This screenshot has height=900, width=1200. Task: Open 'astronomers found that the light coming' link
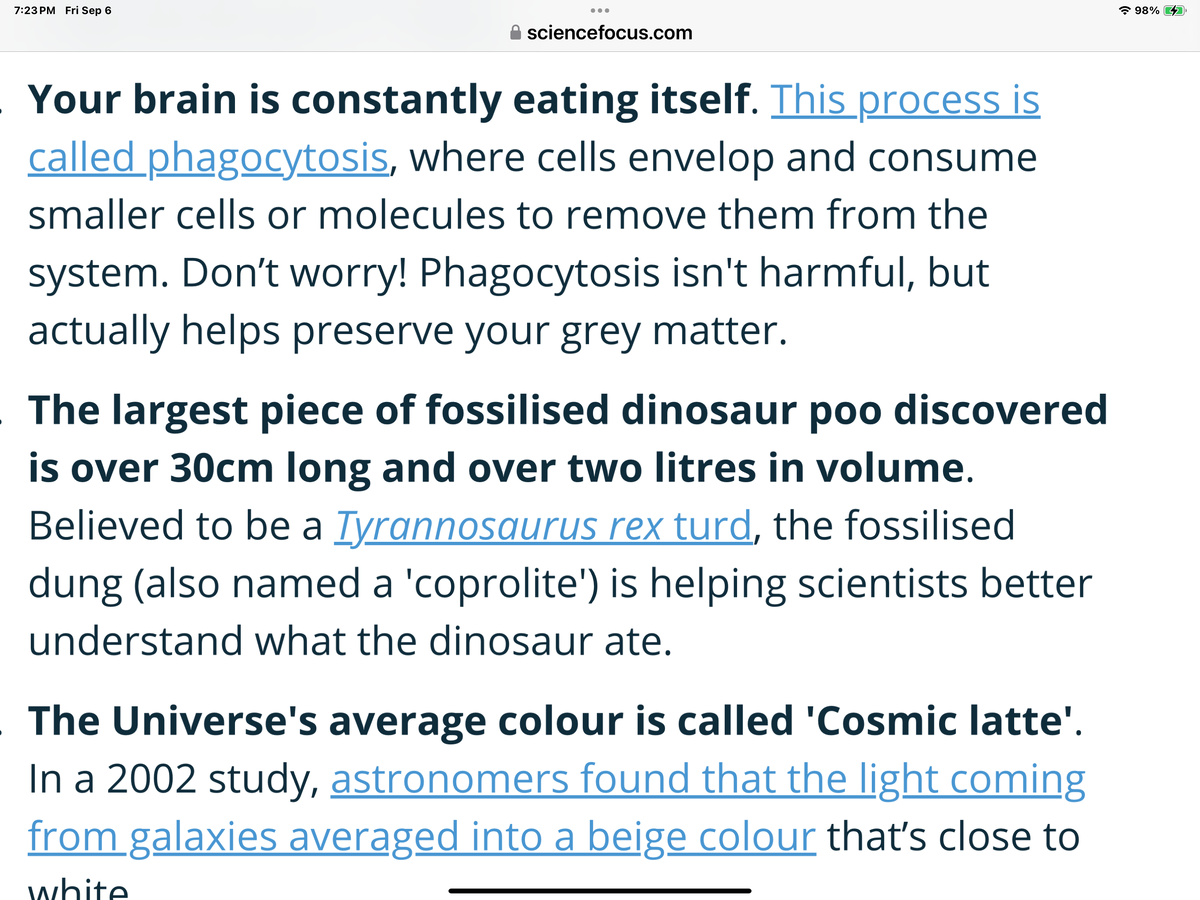[x=708, y=780]
